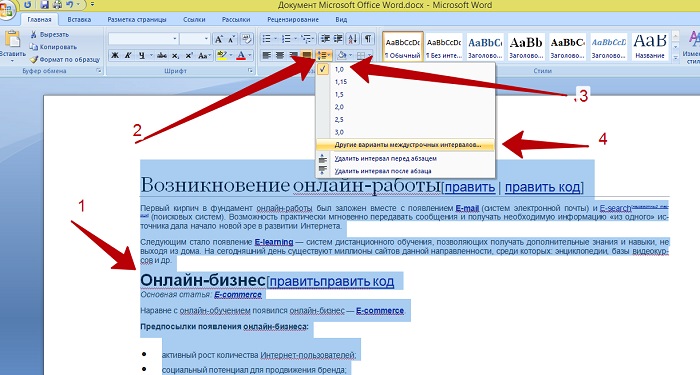Open the Рецензирование ribbon tab
The height and width of the screenshot is (375, 700).
(293, 20)
